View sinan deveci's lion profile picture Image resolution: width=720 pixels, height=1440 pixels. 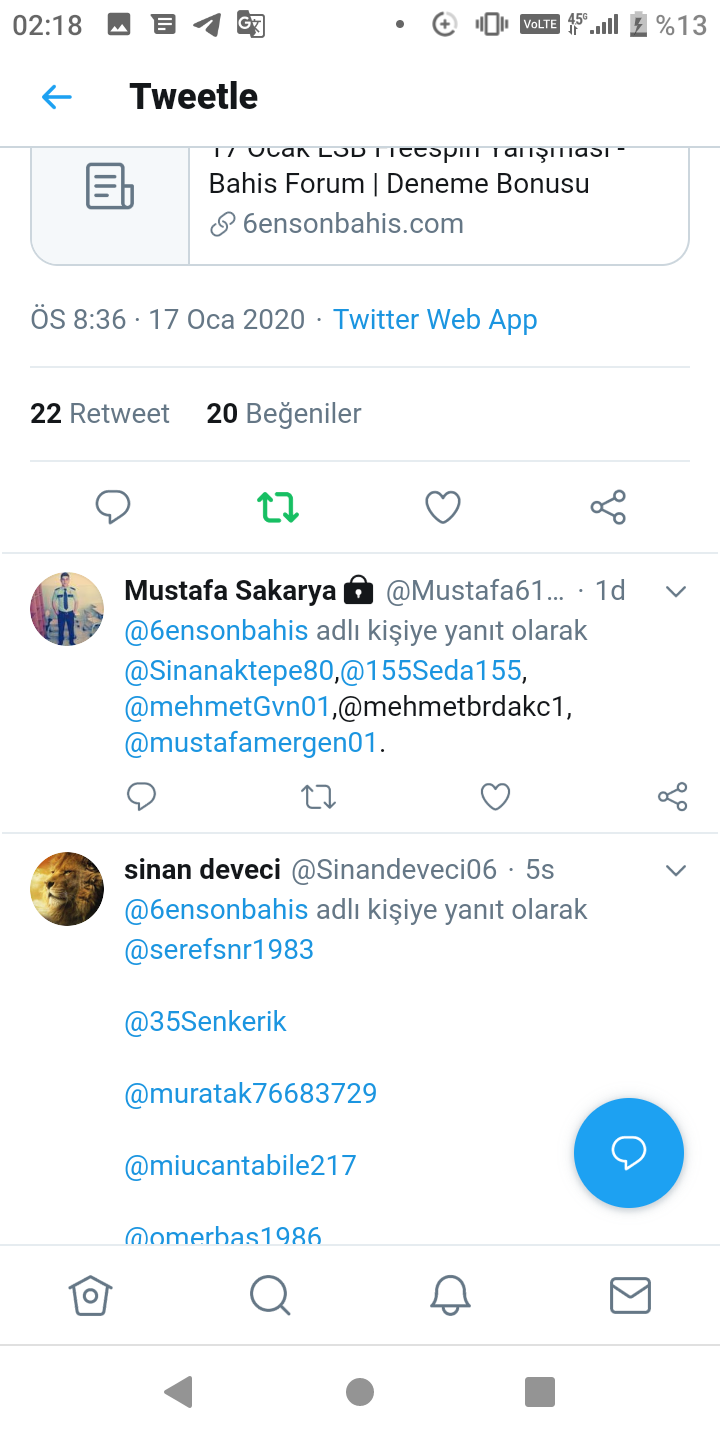67,889
